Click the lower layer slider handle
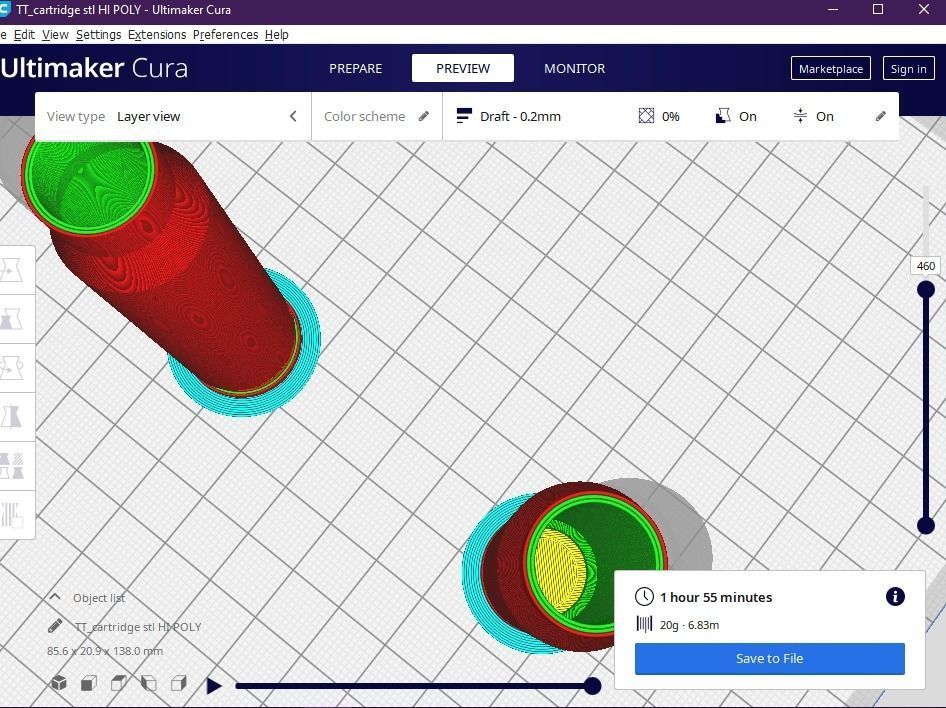This screenshot has width=946, height=708. tap(926, 525)
